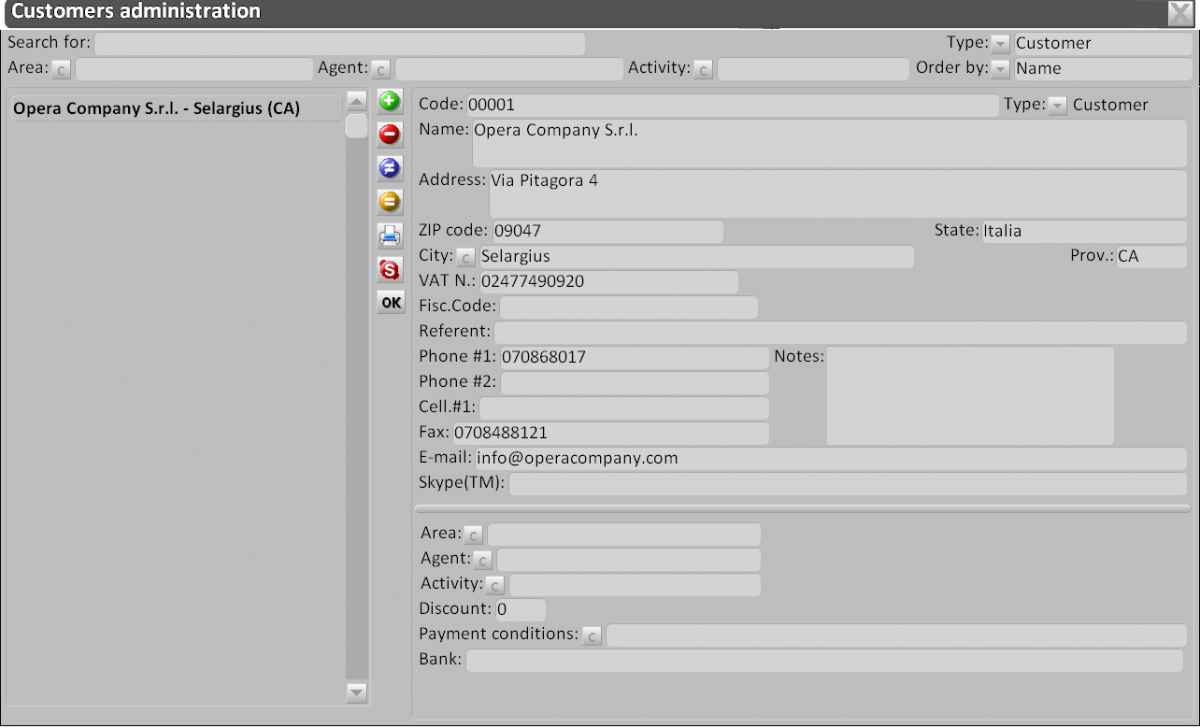Screen dimensions: 1200x728
Task: Click the Payment conditions lookup button
Action: tap(592, 636)
